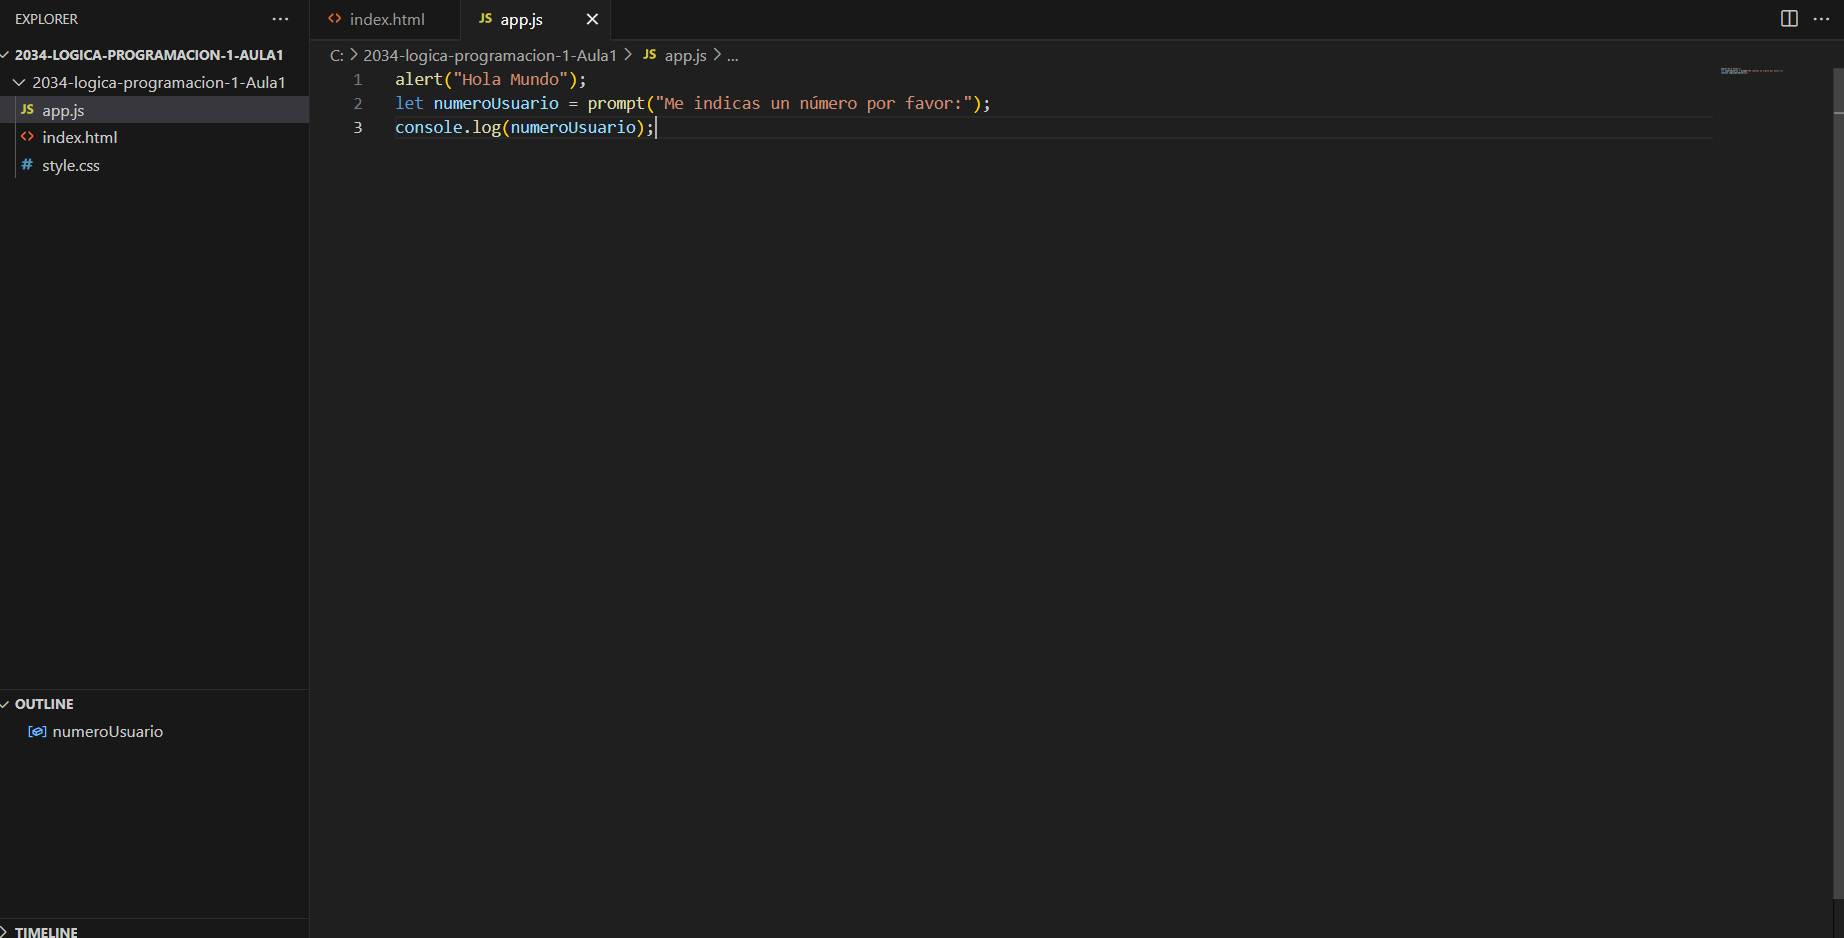Click numeroUsuario inside console.log
Image resolution: width=1844 pixels, height=938 pixels.
573,127
